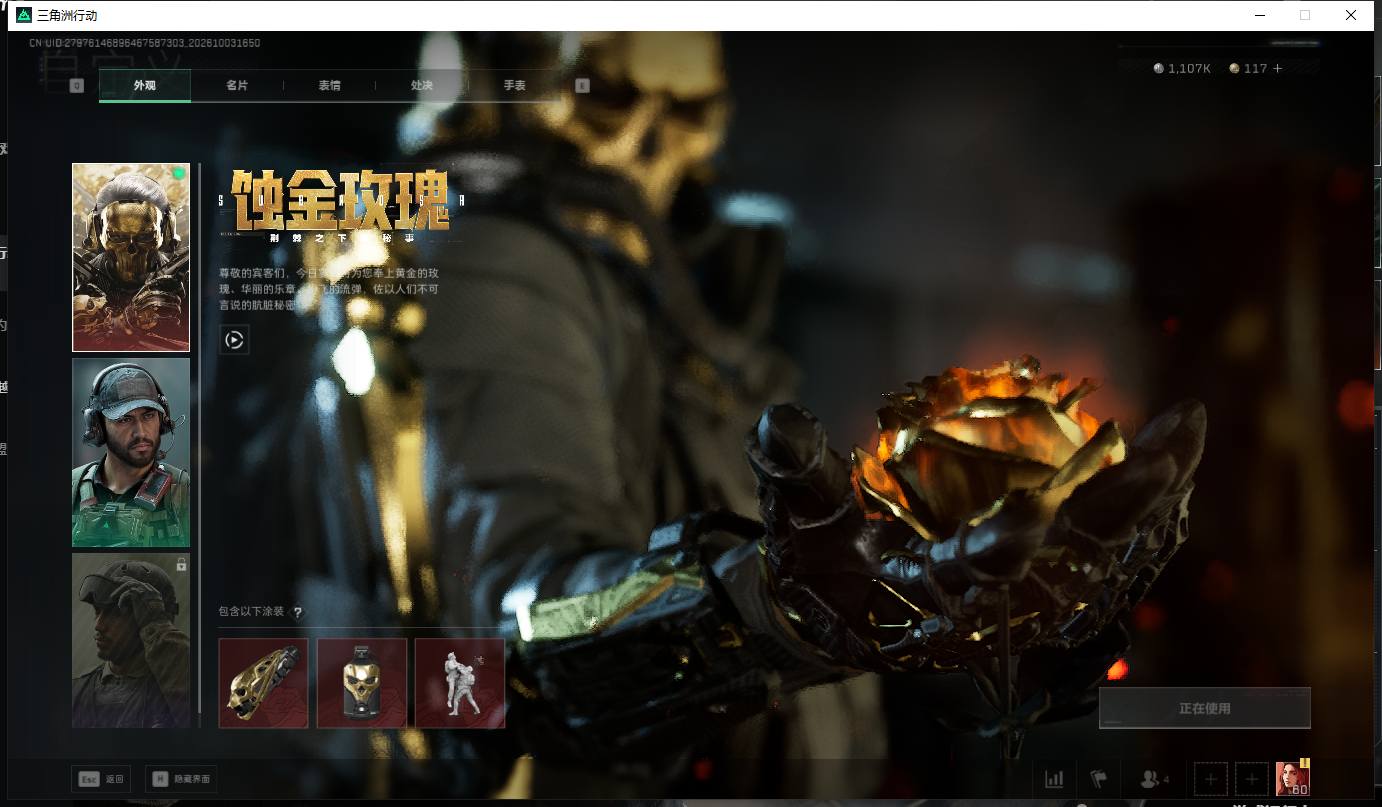Click the 正在使用 button

pyautogui.click(x=1204, y=708)
